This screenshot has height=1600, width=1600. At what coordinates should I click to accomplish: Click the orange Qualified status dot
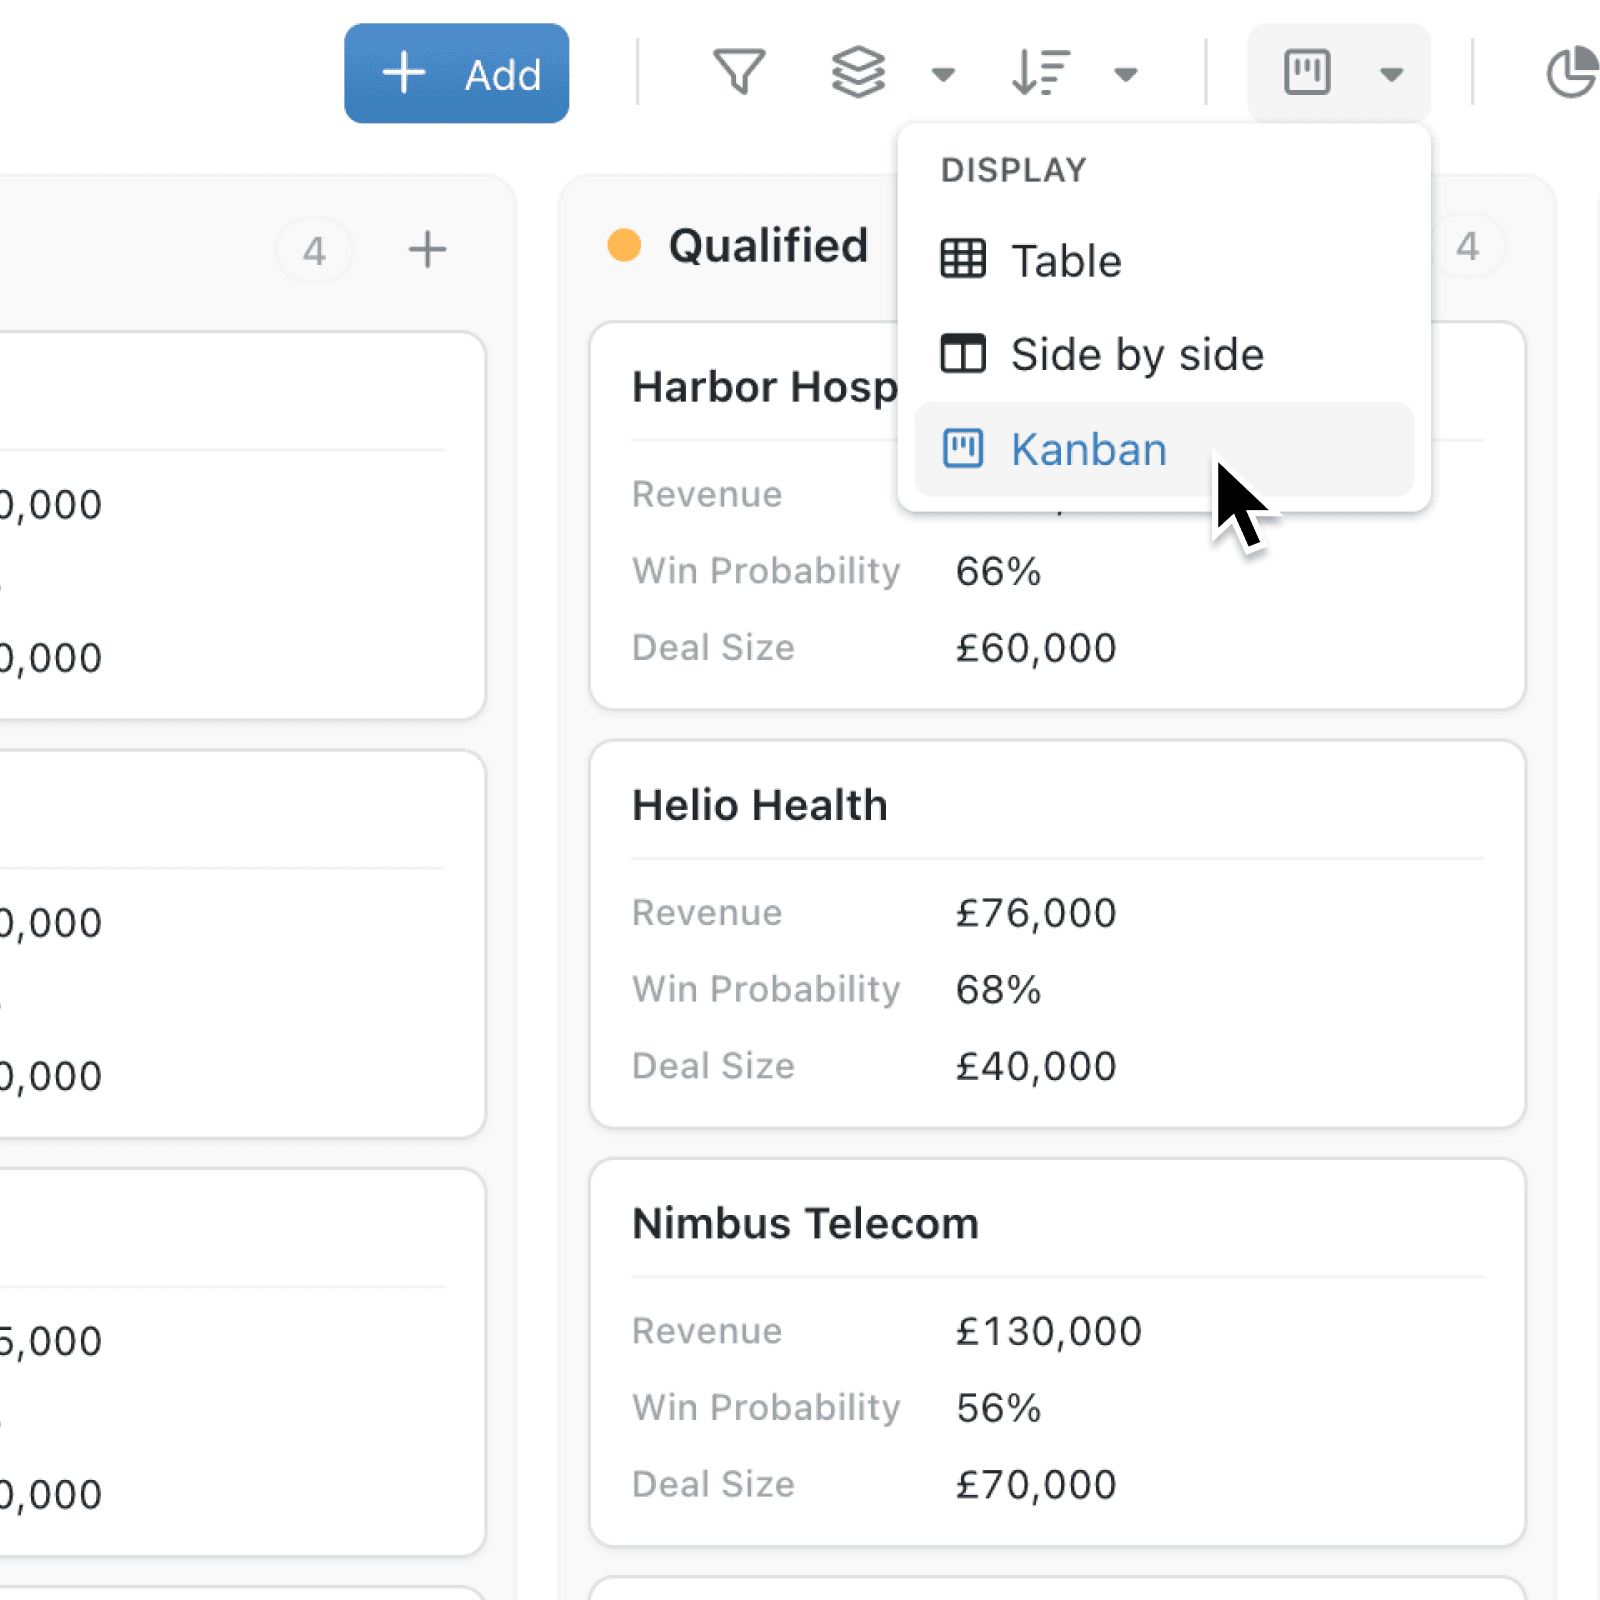pyautogui.click(x=624, y=245)
